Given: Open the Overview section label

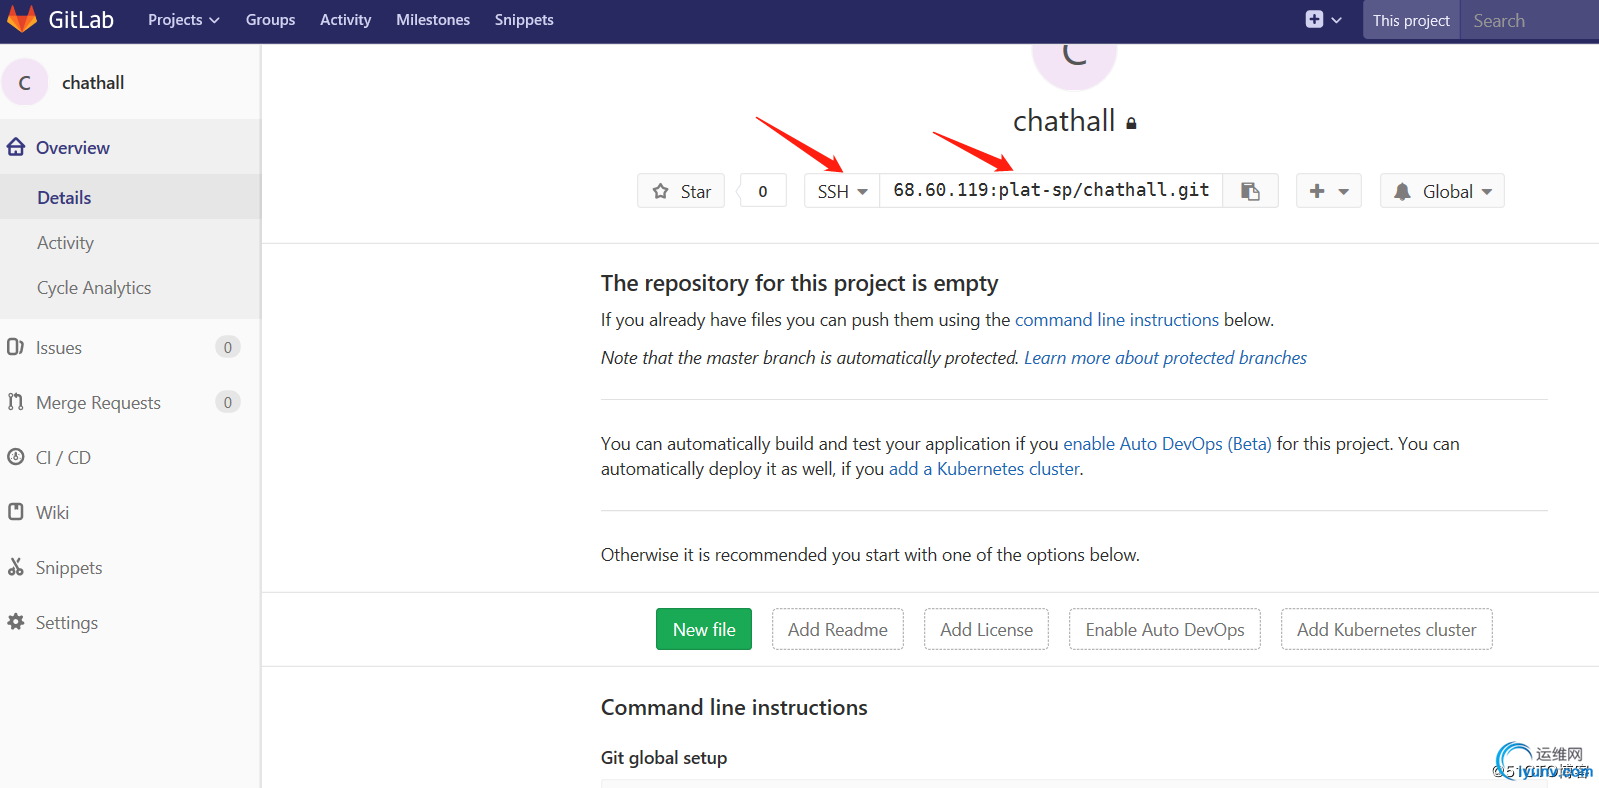Looking at the screenshot, I should 73,147.
